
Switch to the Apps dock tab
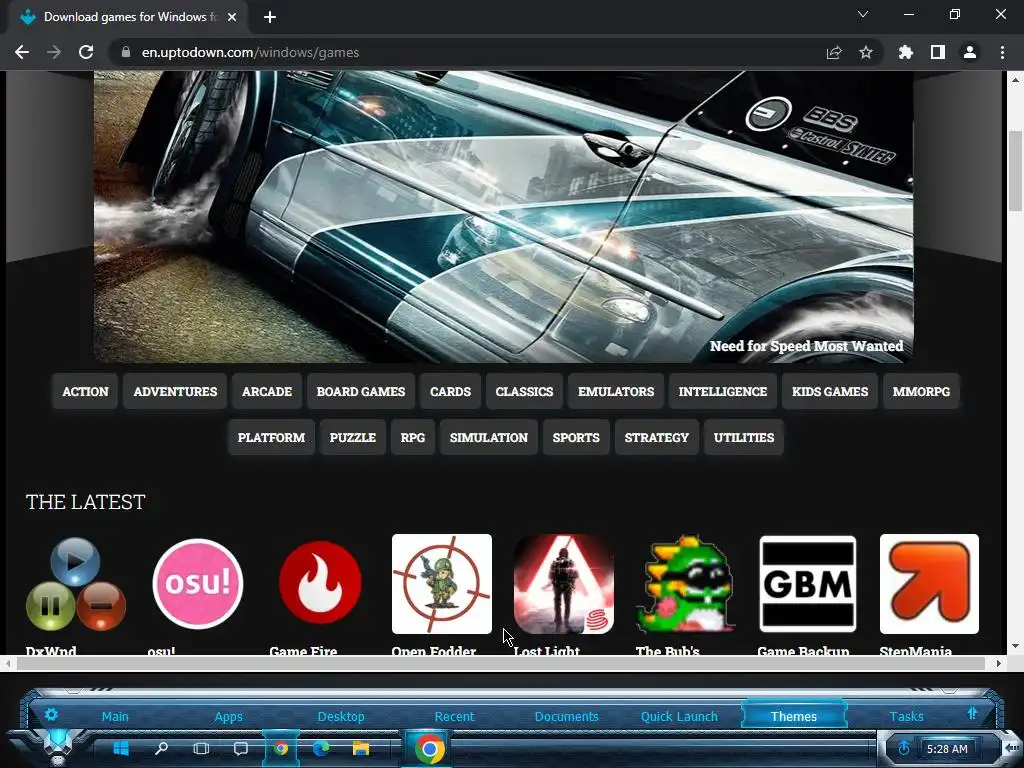[228, 716]
